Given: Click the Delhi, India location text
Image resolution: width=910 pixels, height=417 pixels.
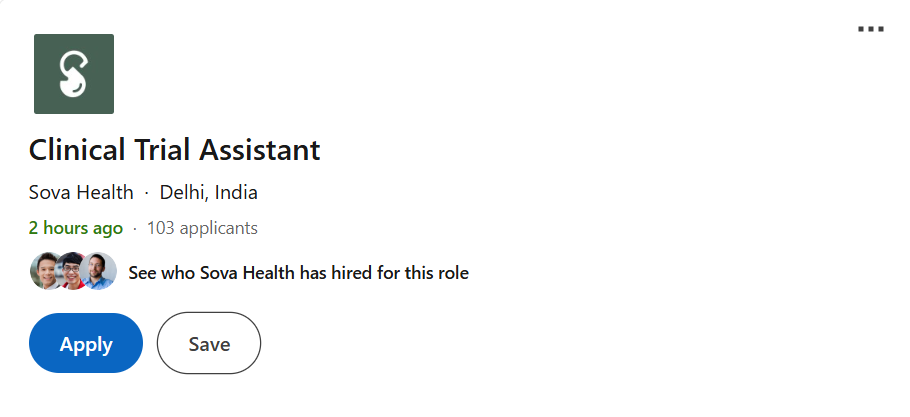Looking at the screenshot, I should click(x=209, y=192).
